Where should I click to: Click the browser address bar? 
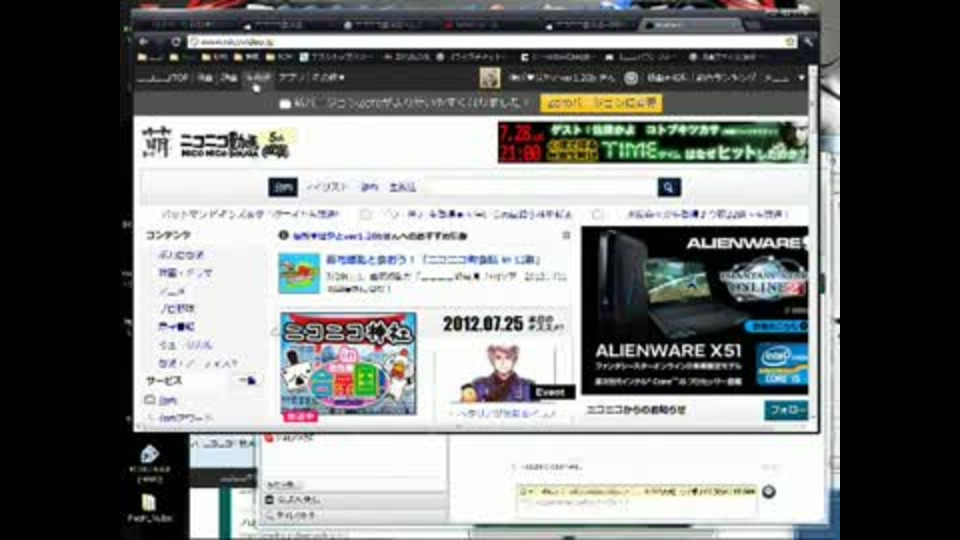[487, 42]
